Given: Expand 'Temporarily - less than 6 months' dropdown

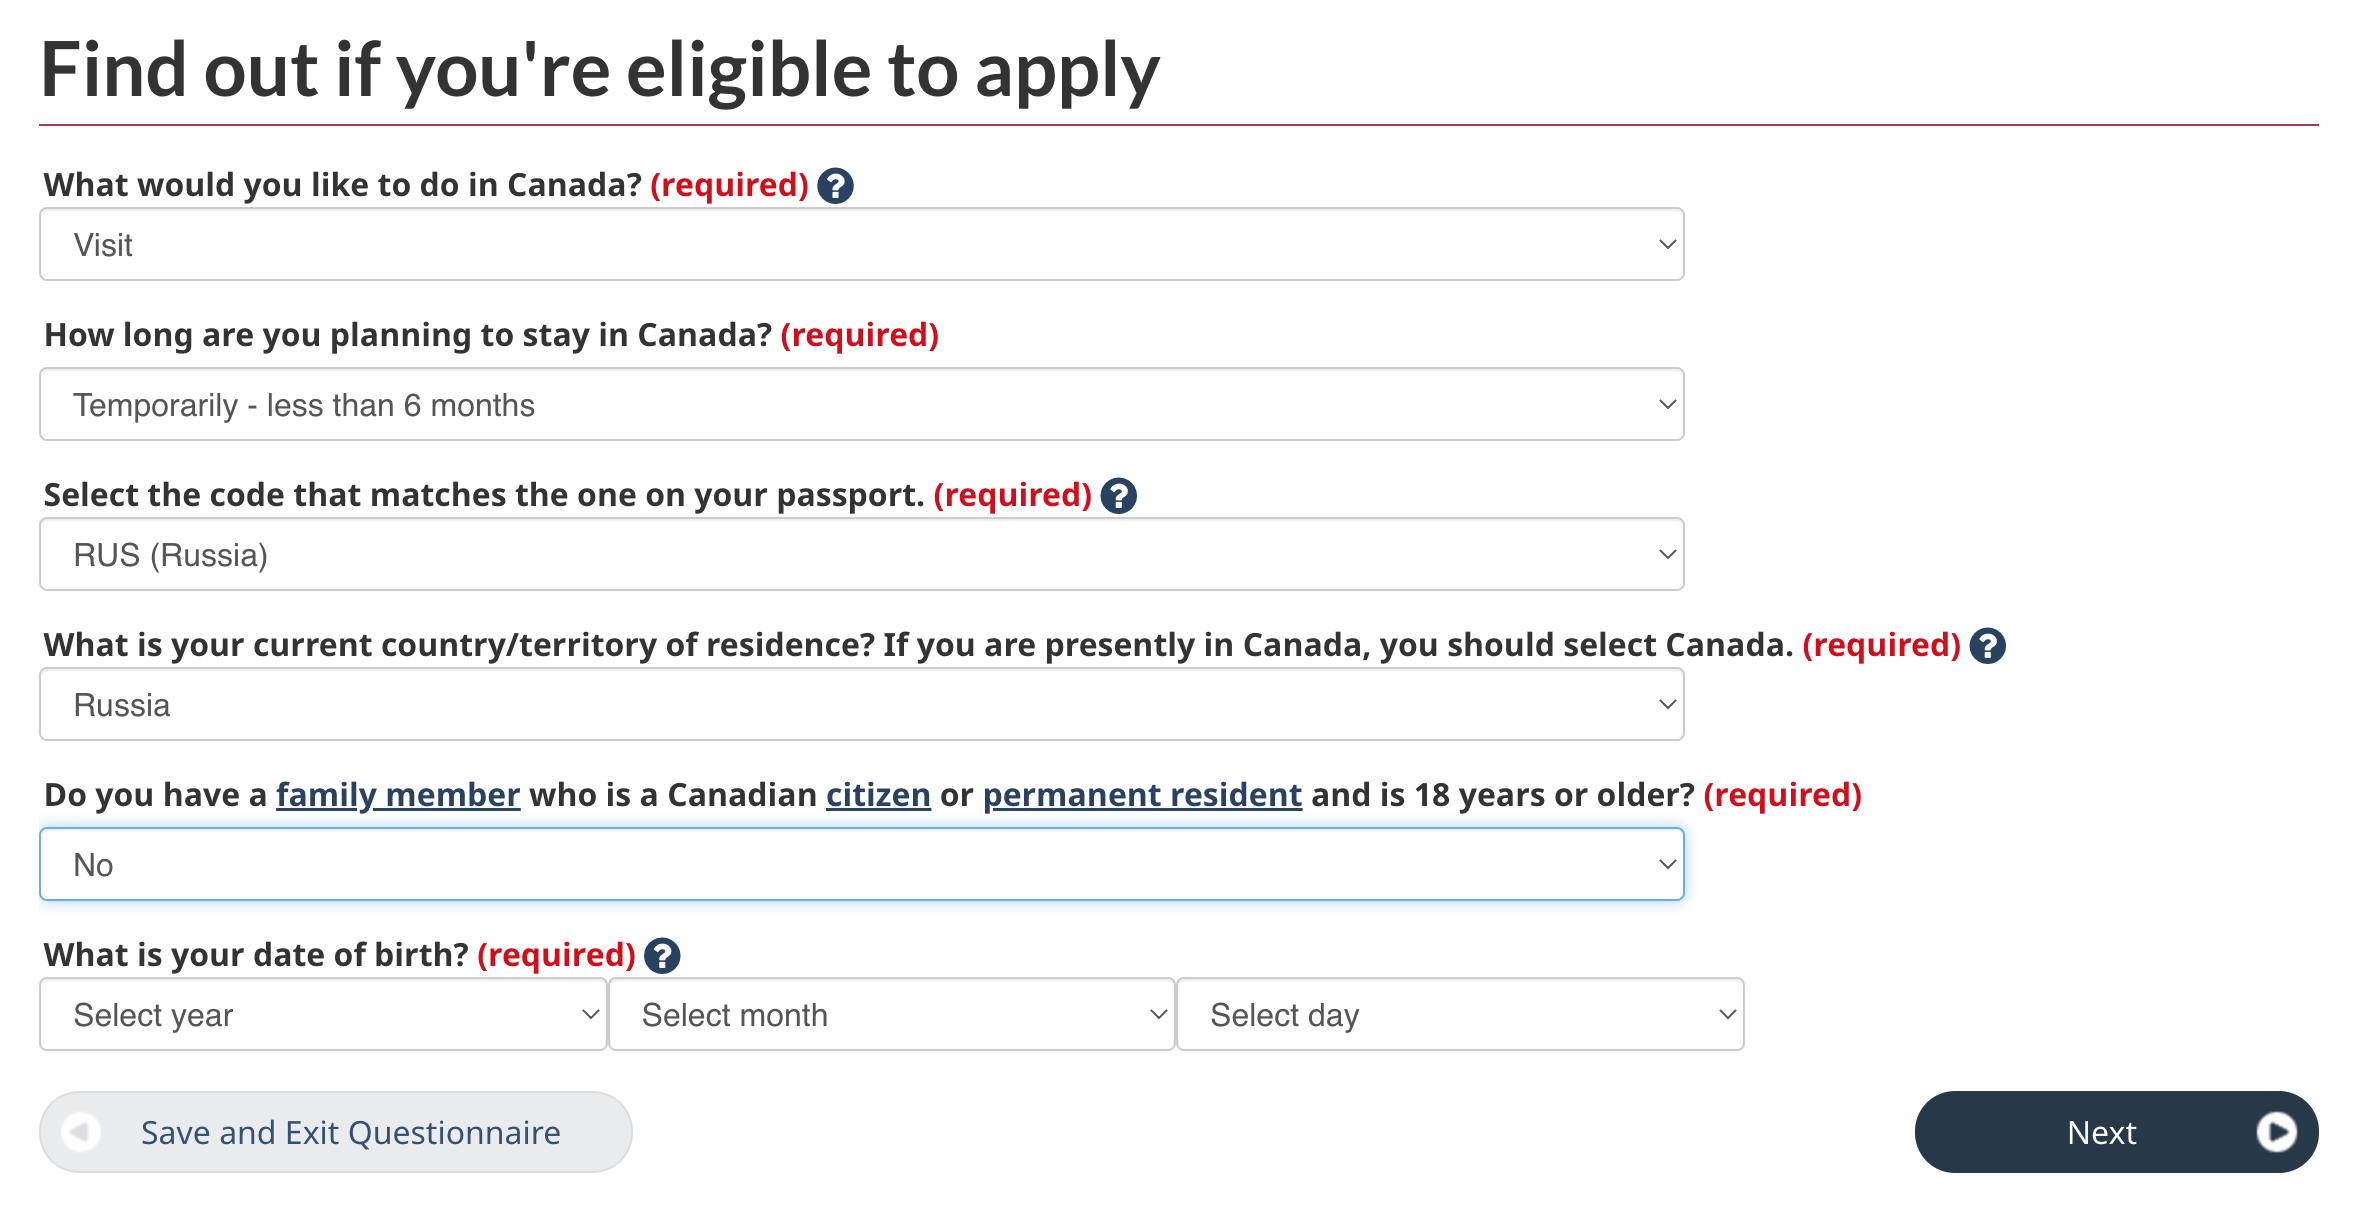Looking at the screenshot, I should (862, 404).
